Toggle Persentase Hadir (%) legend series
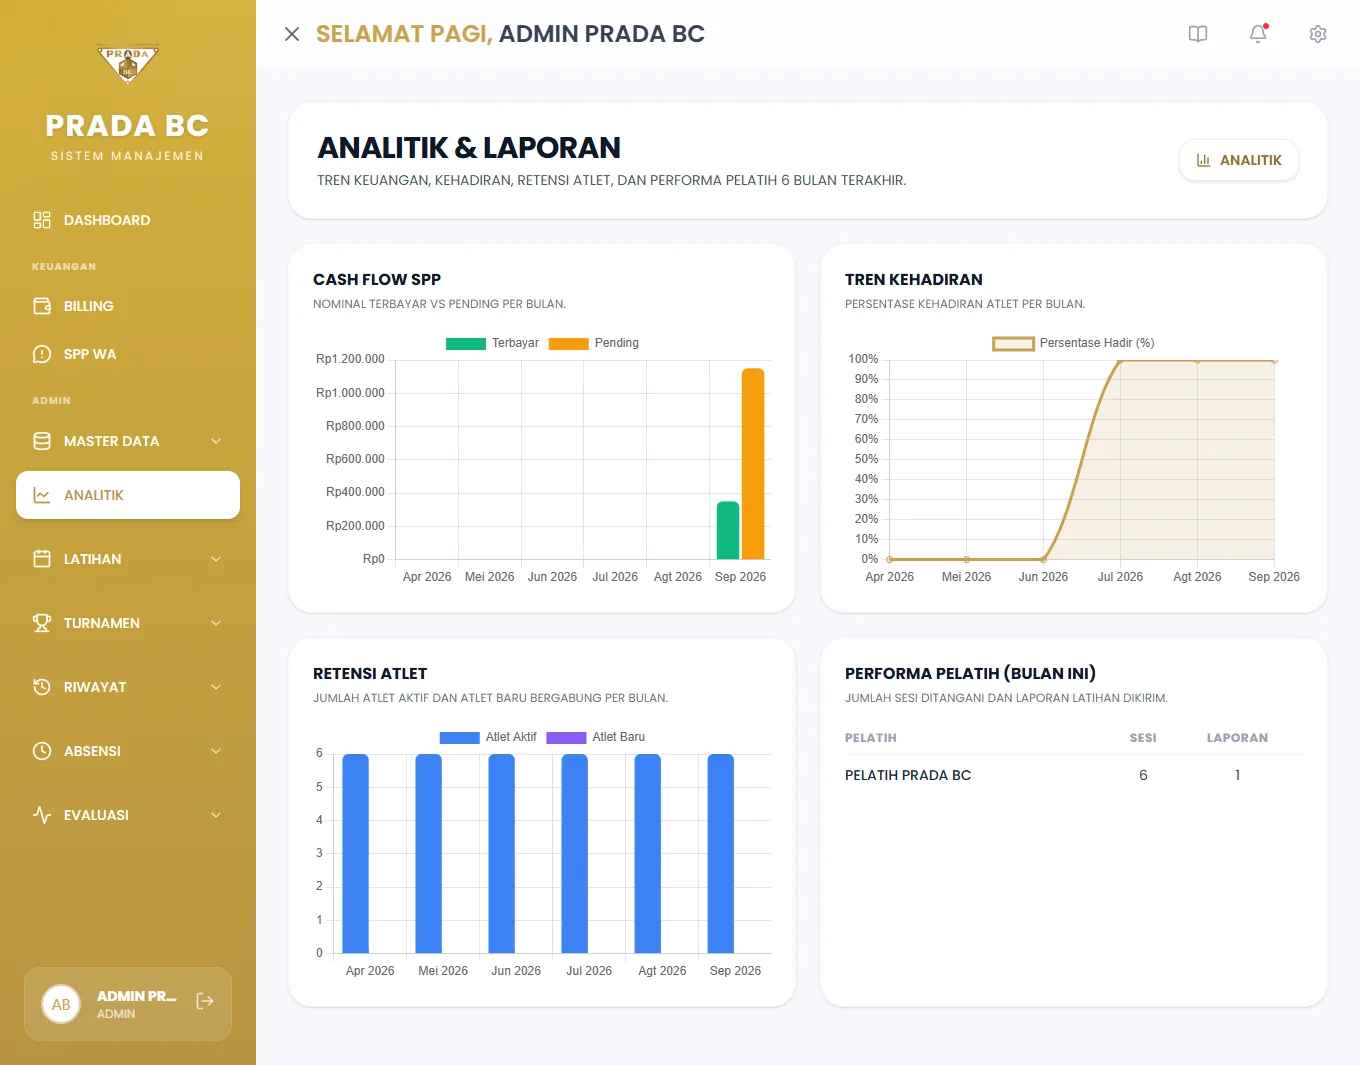Viewport: 1360px width, 1065px height. click(x=1073, y=343)
